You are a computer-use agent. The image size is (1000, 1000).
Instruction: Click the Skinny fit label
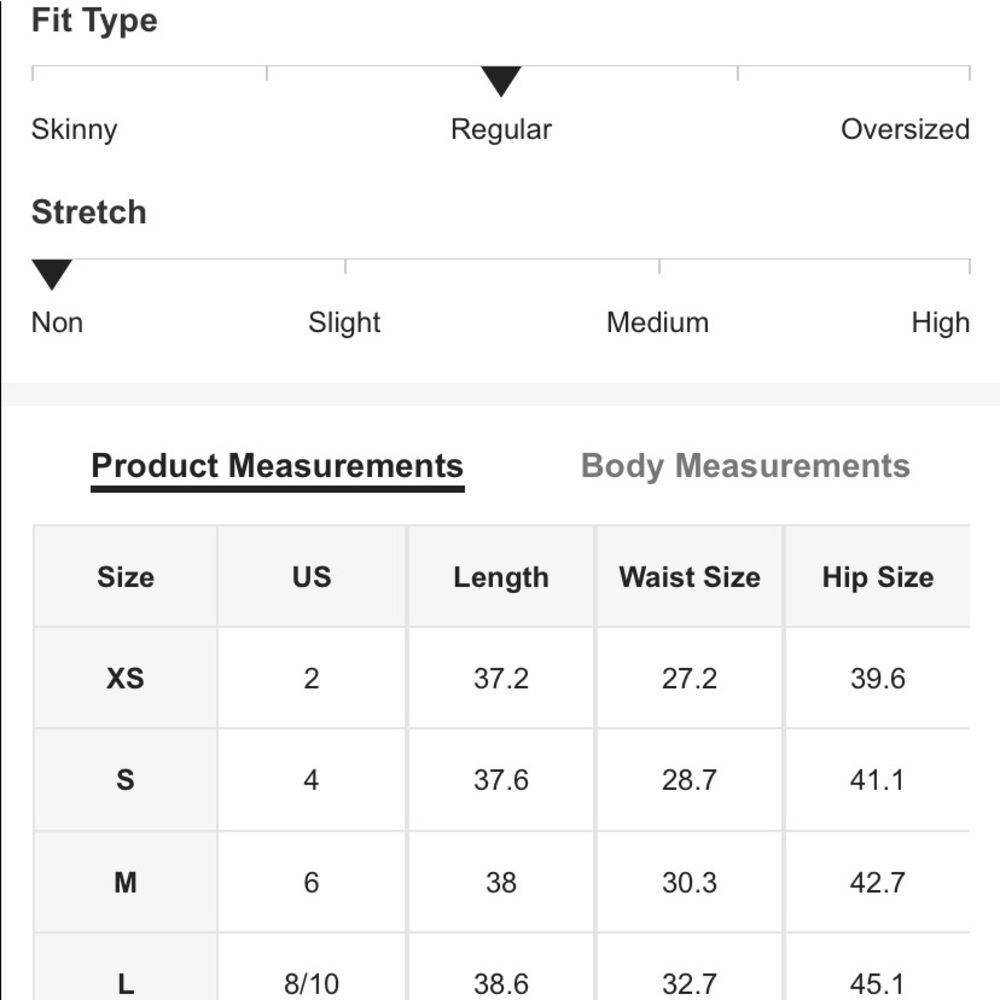(75, 129)
